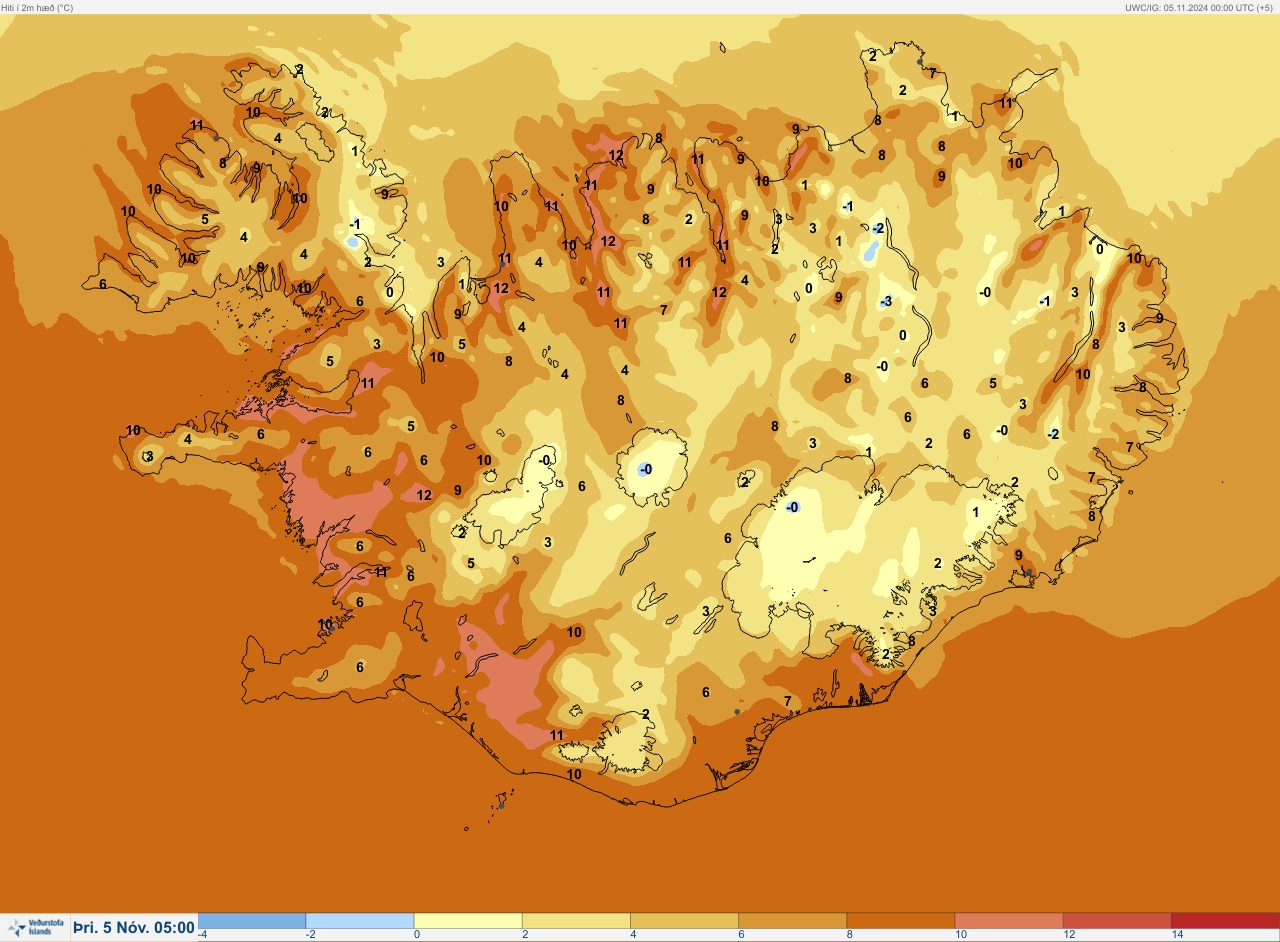Image resolution: width=1280 pixels, height=942 pixels.
Task: Select the 6 to 8 legend color swatch
Action: (x=792, y=920)
